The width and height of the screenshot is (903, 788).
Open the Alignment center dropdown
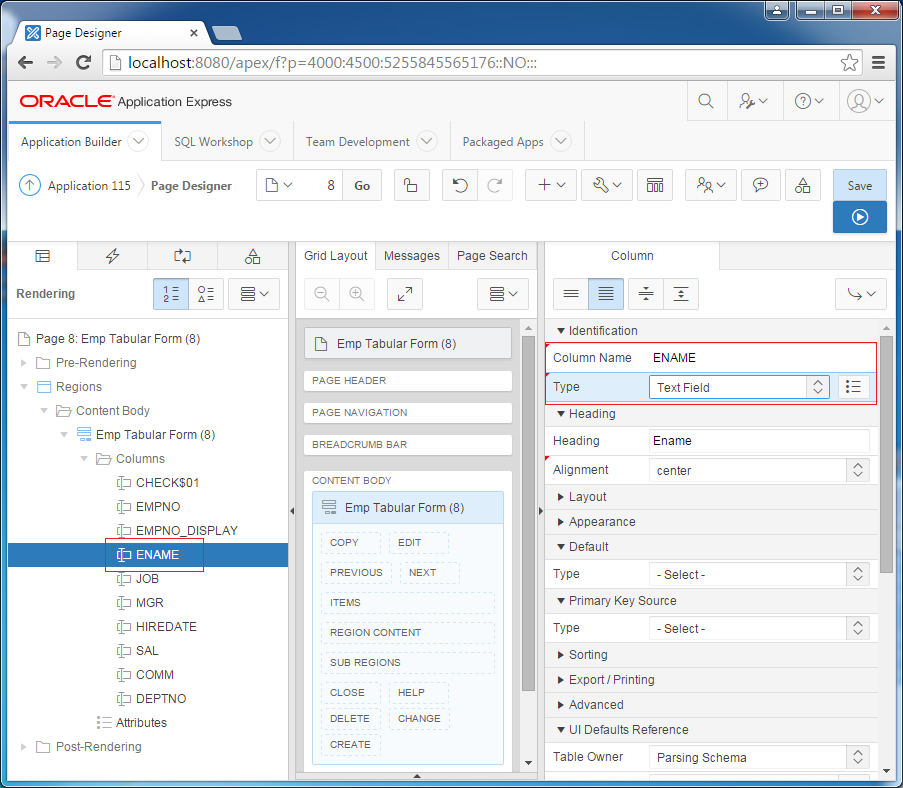[759, 470]
